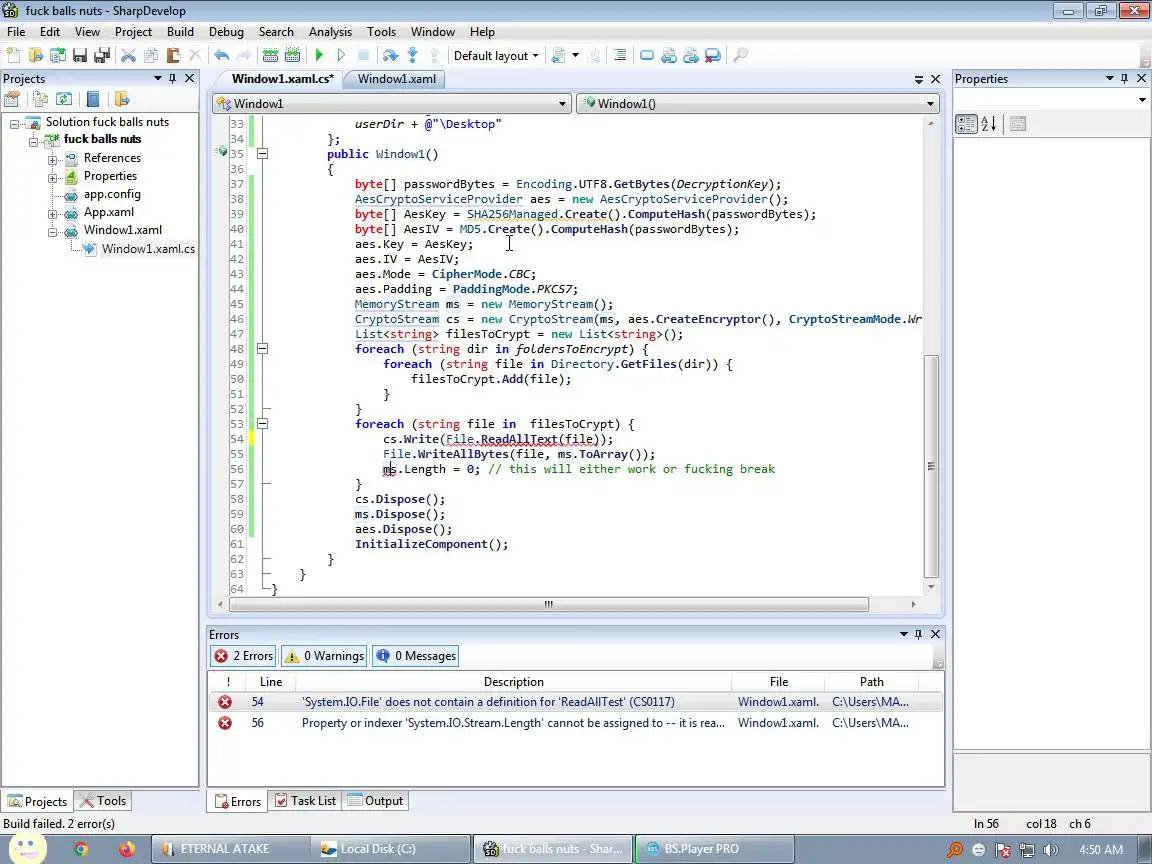1152x864 pixels.
Task: Toggle the 2 Errors filter button
Action: pos(243,656)
